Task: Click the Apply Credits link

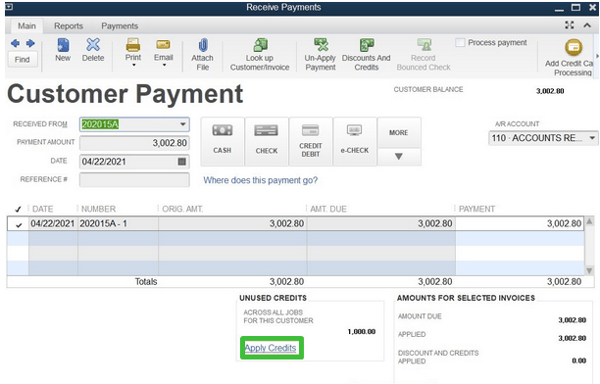Action: tap(271, 348)
